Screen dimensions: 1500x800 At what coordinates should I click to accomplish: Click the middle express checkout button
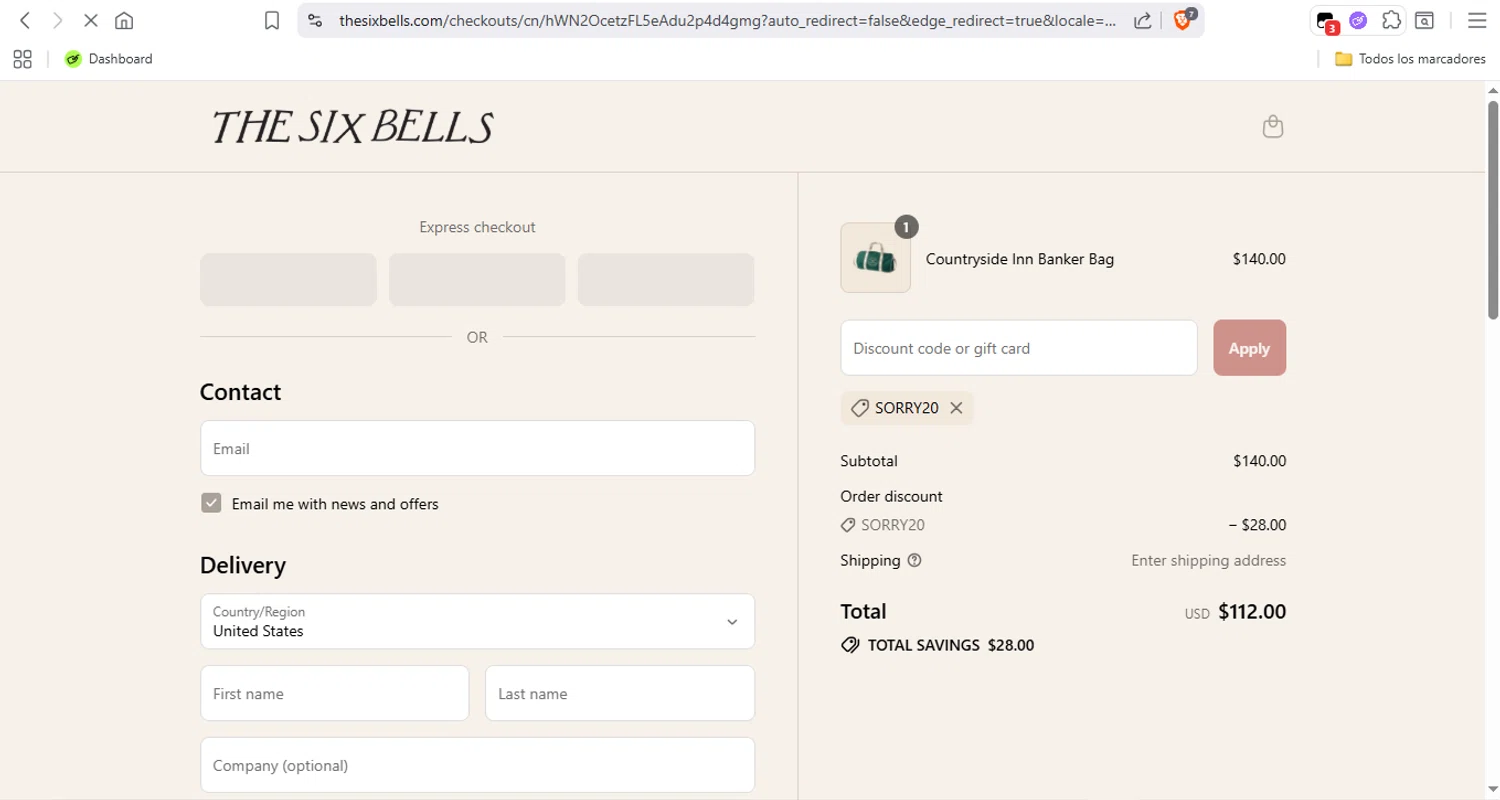(477, 279)
